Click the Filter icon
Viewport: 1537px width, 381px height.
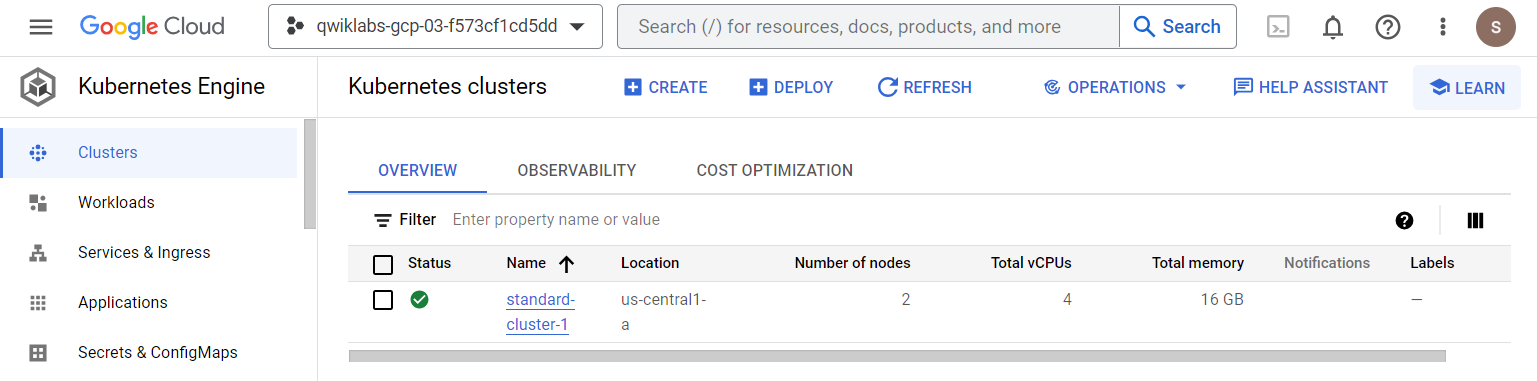click(x=382, y=220)
